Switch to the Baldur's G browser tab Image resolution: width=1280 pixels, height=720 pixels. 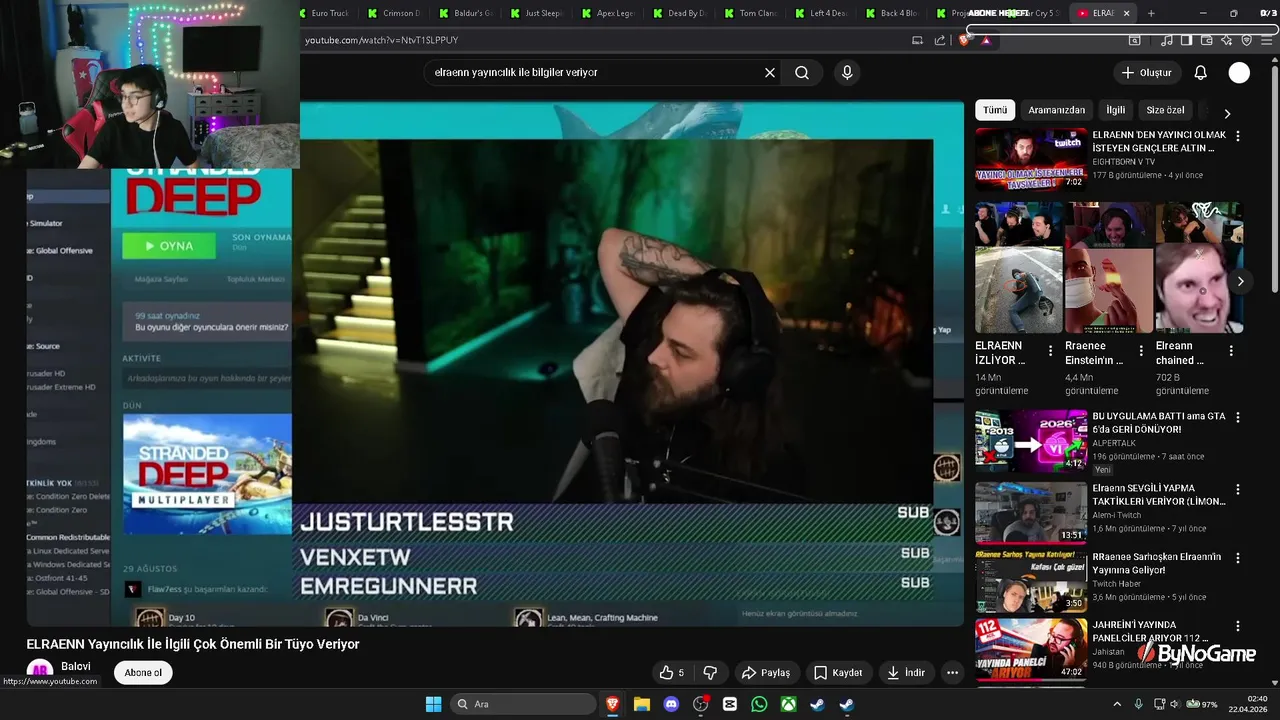467,13
